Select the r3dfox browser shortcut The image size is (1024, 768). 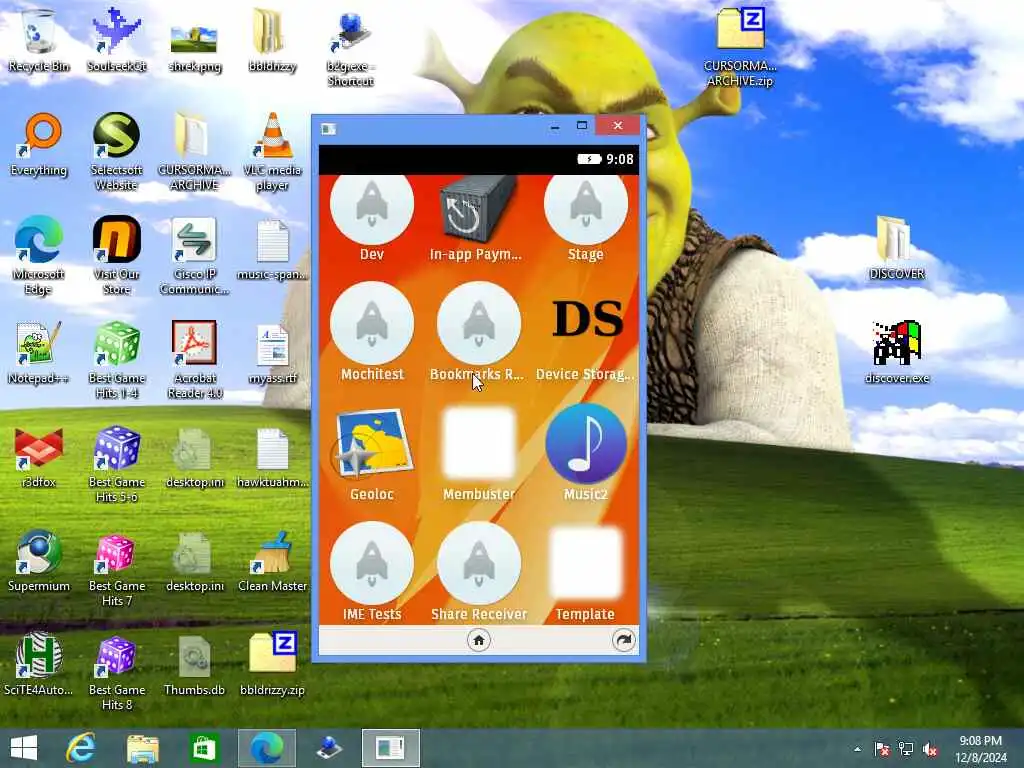39,457
